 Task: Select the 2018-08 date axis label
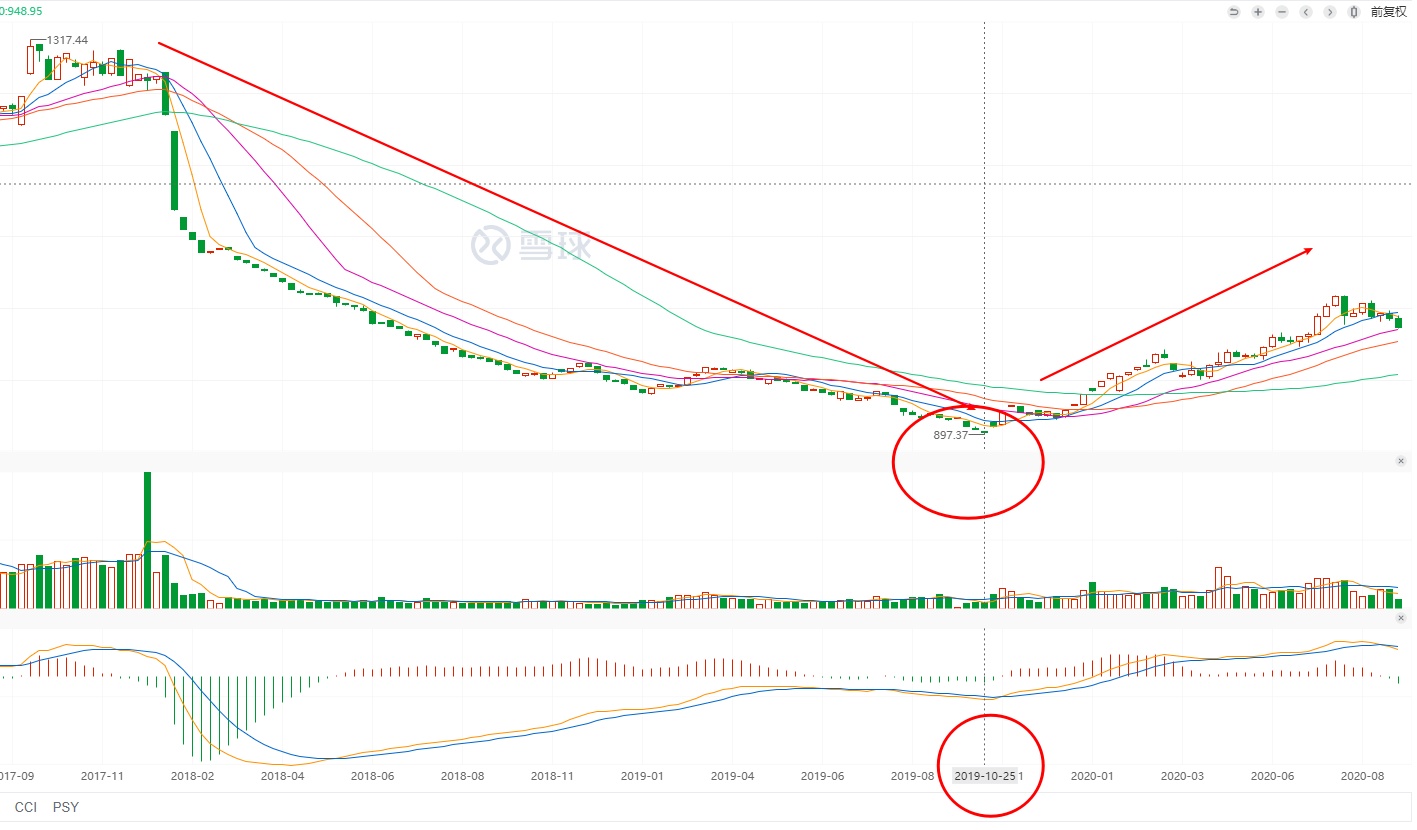coord(462,776)
